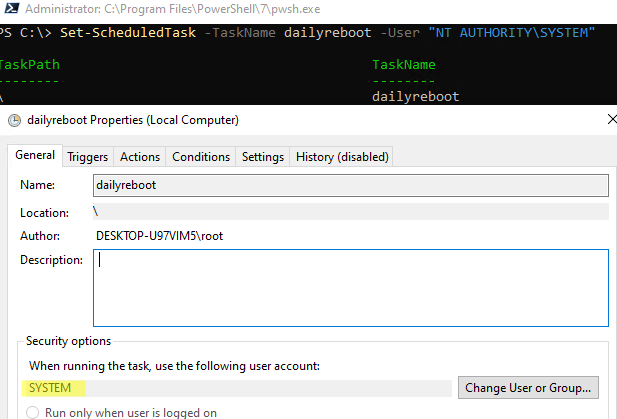View the History (disabled) tab
The width and height of the screenshot is (617, 419).
342,157
